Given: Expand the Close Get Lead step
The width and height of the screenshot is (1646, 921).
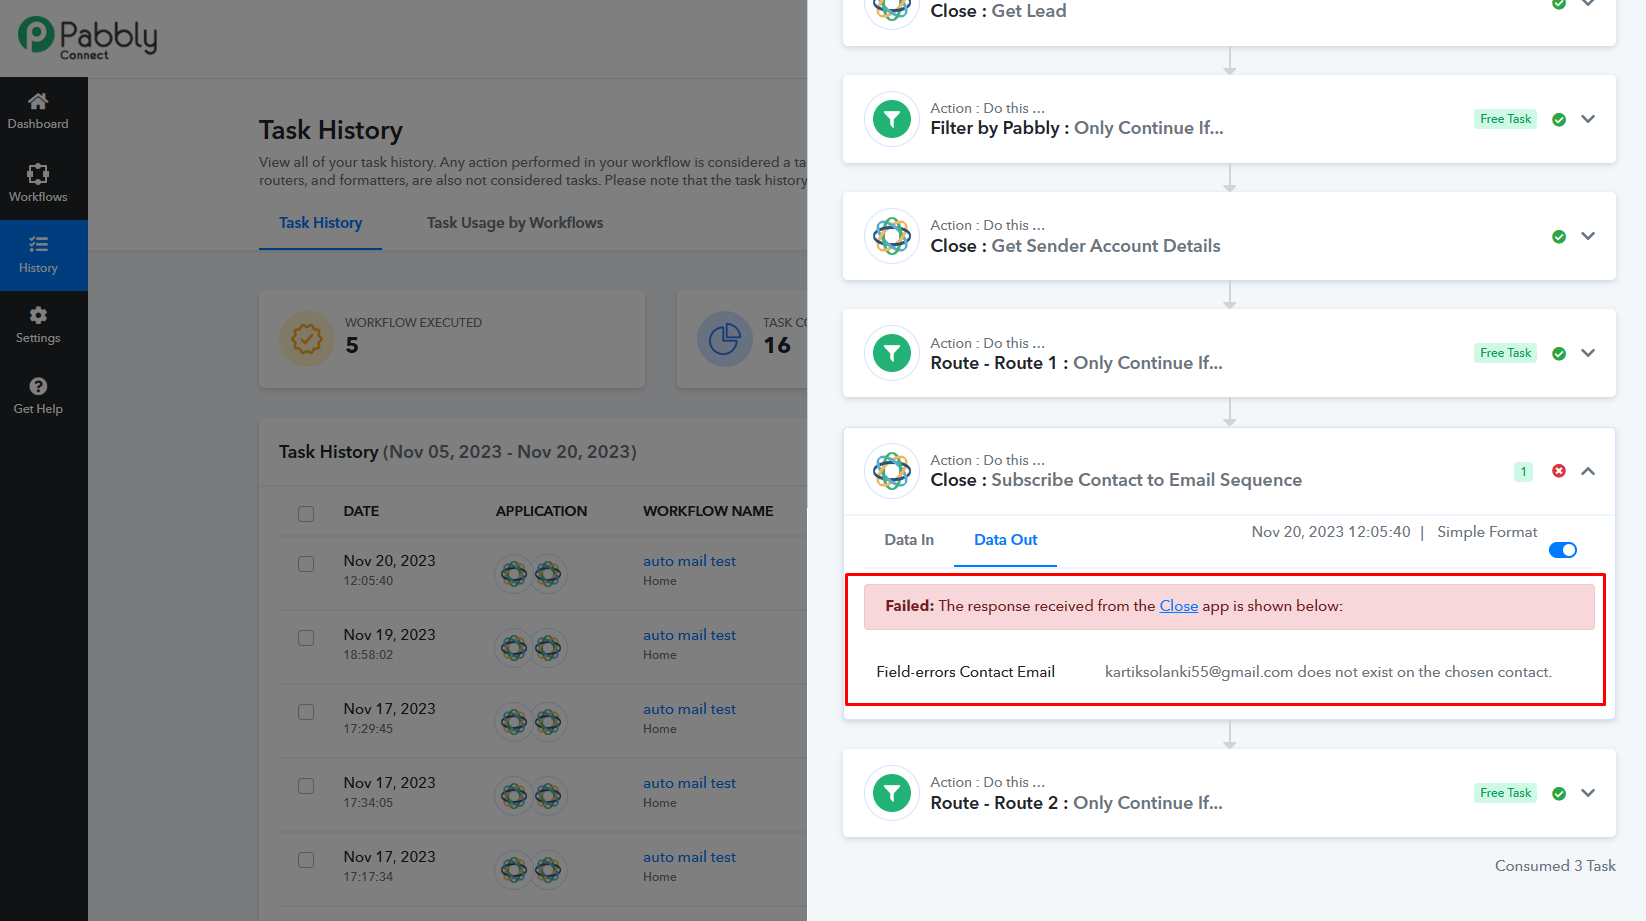Looking at the screenshot, I should point(1588,4).
